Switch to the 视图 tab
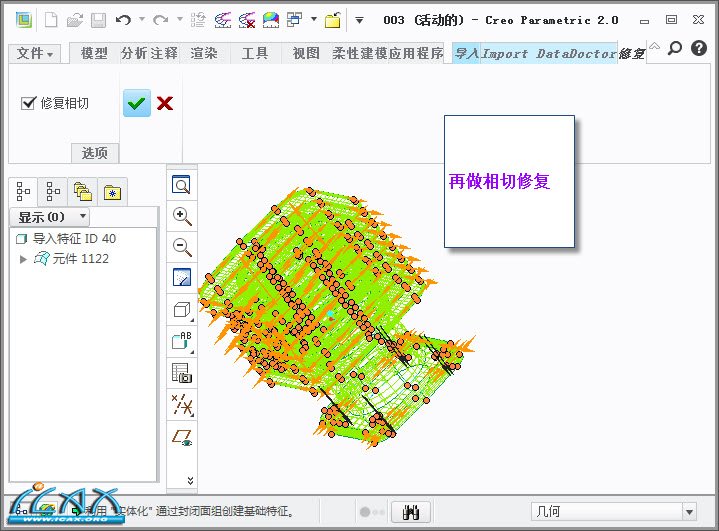Image resolution: width=719 pixels, height=531 pixels. tap(306, 53)
